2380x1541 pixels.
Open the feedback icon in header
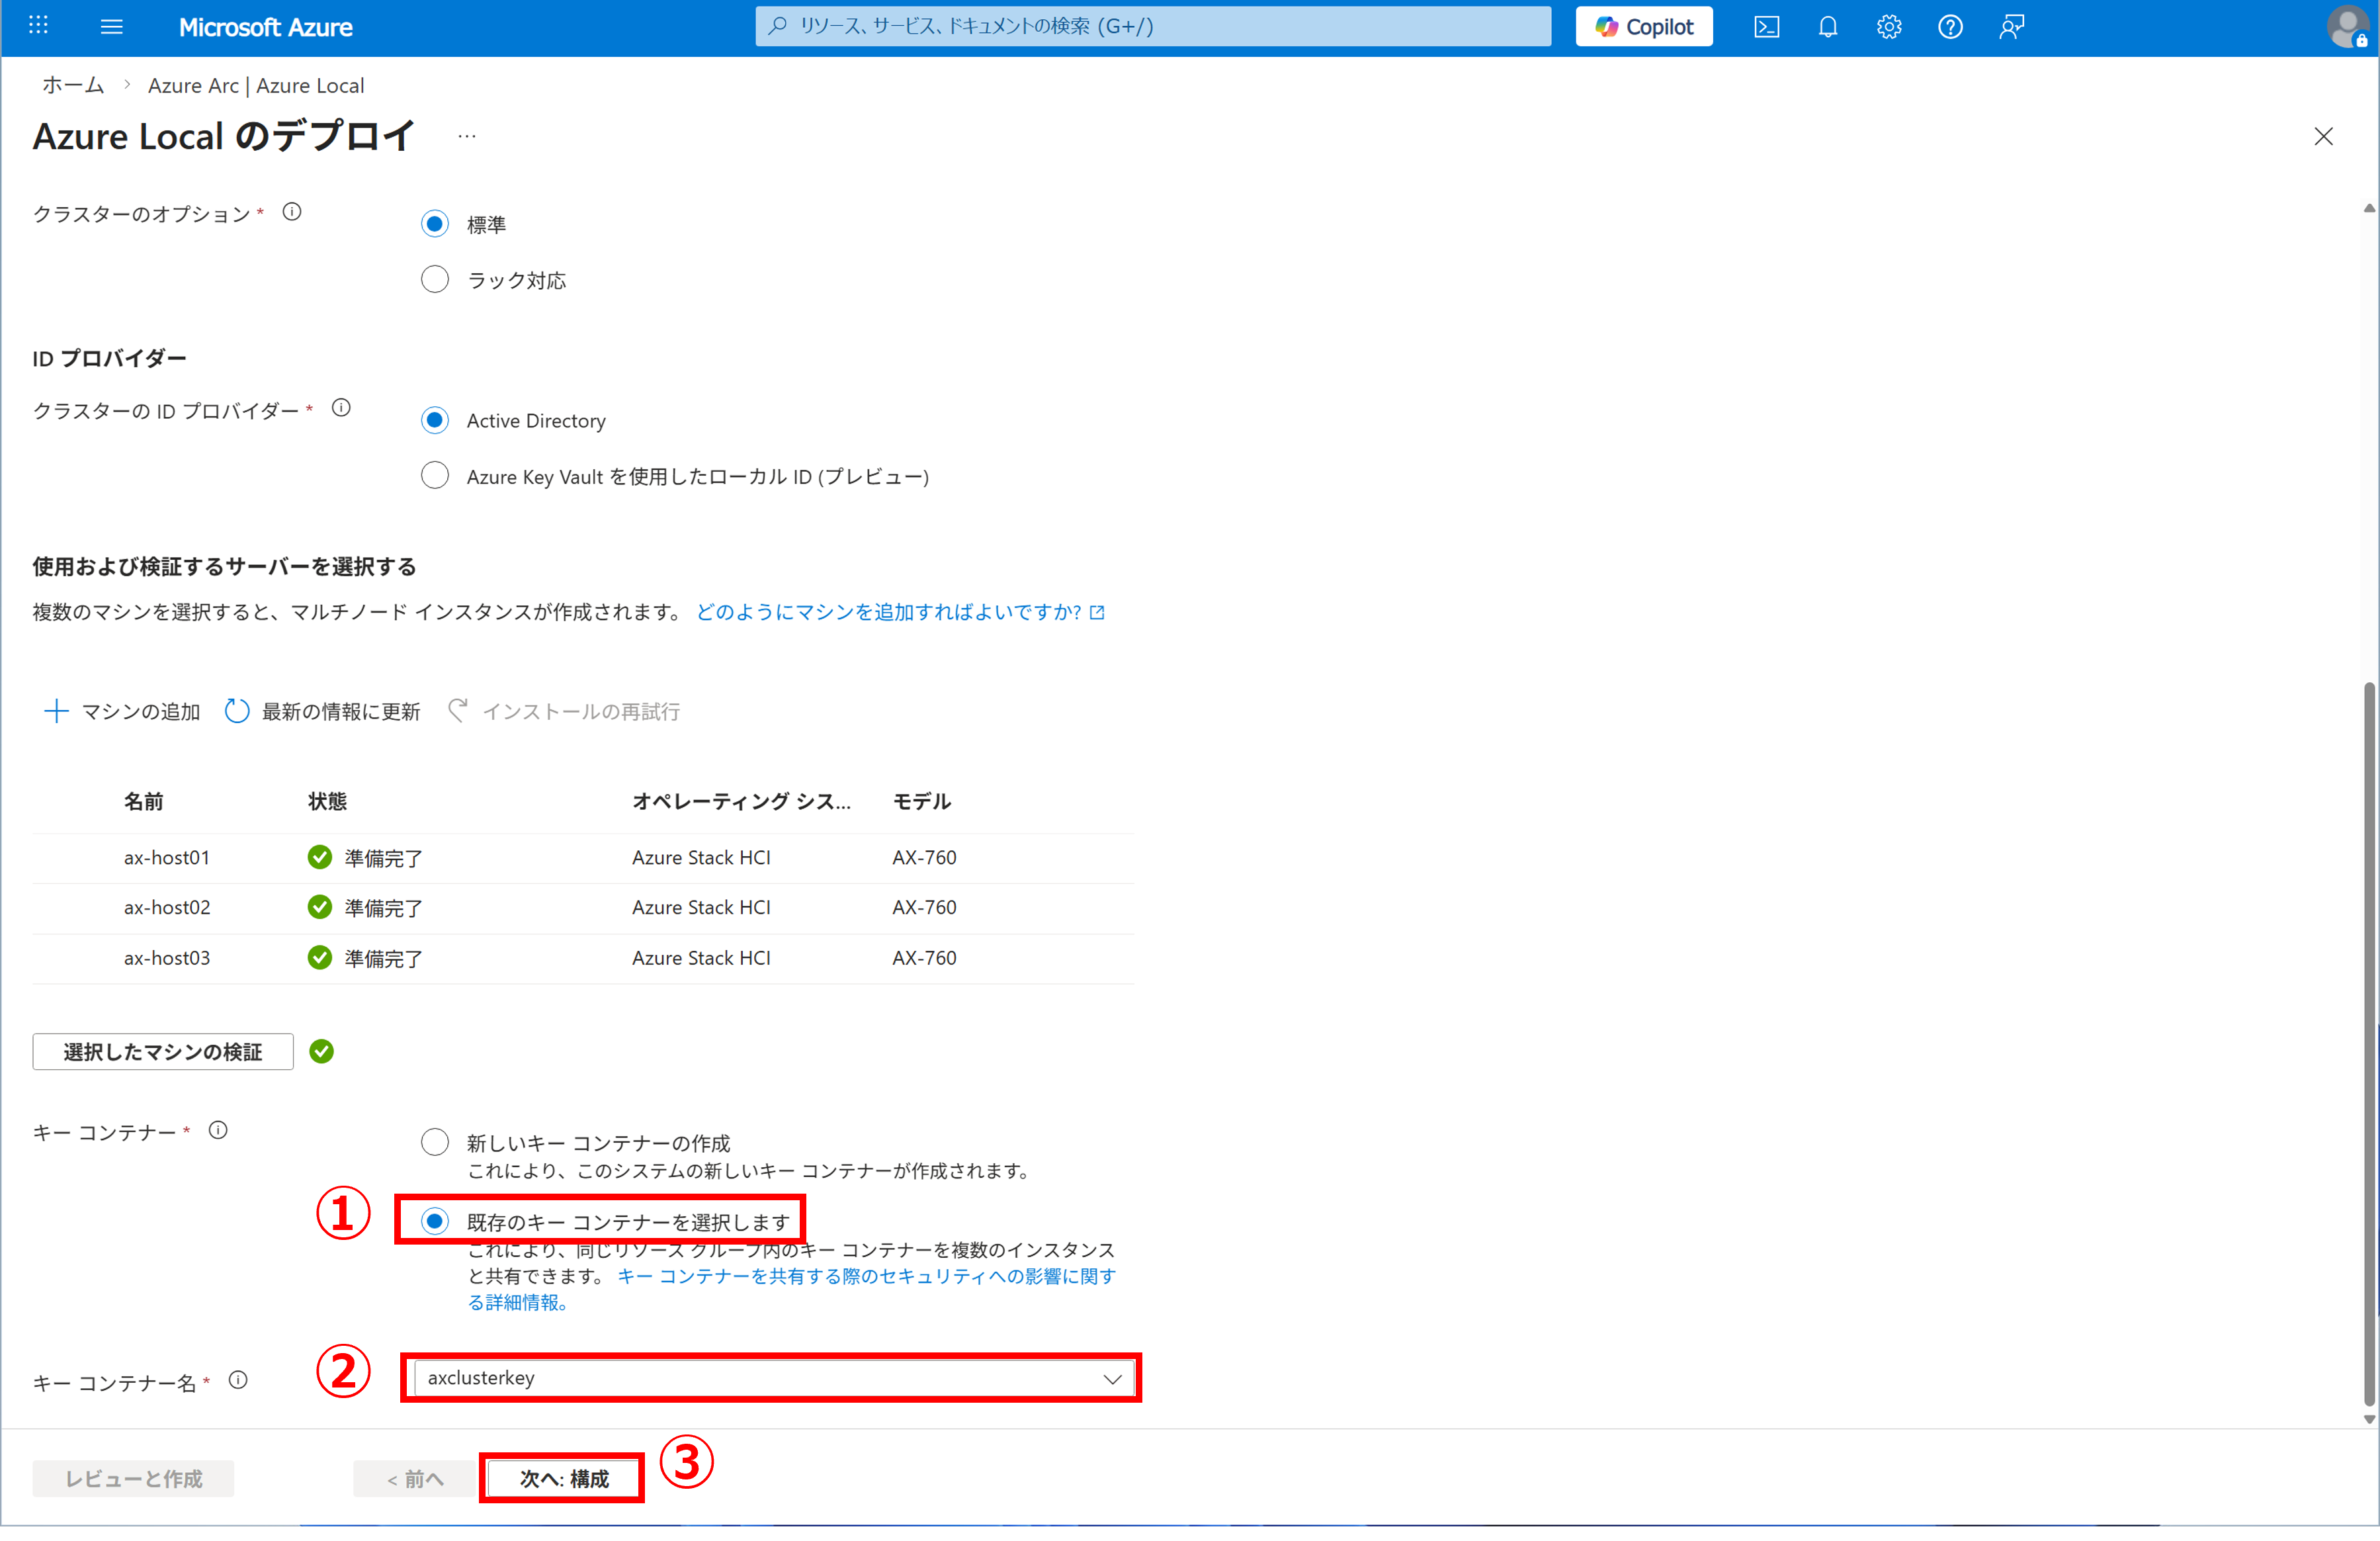[2011, 27]
